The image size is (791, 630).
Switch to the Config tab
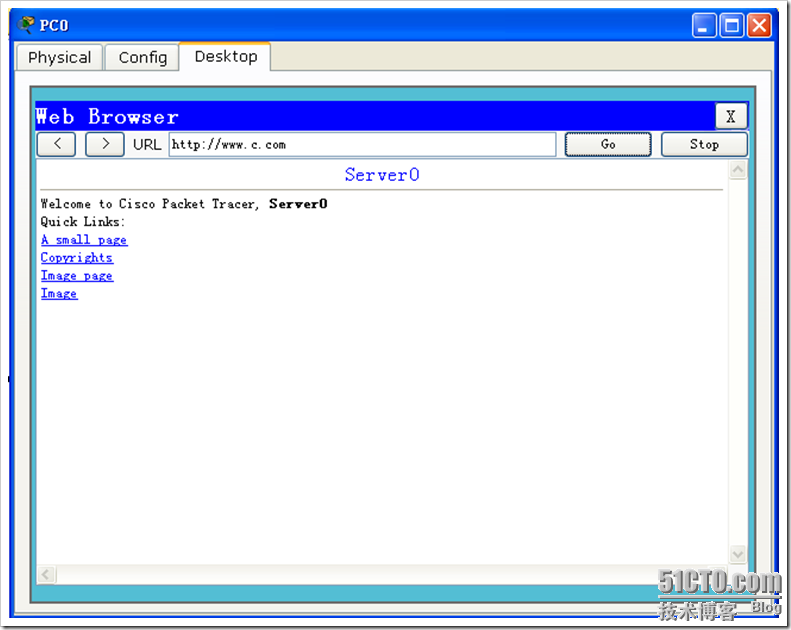(143, 58)
